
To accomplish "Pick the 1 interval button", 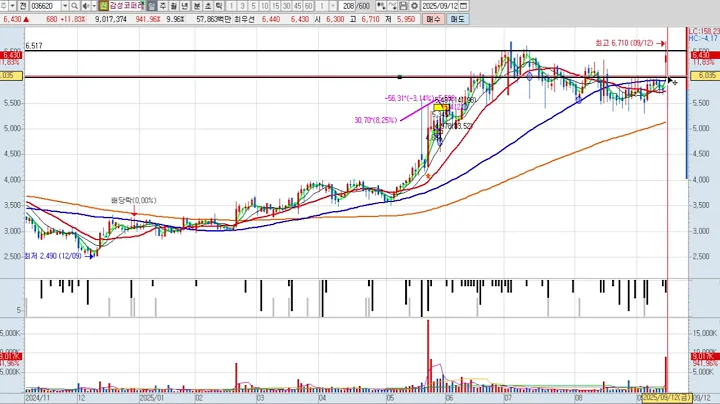I will click(x=231, y=6).
